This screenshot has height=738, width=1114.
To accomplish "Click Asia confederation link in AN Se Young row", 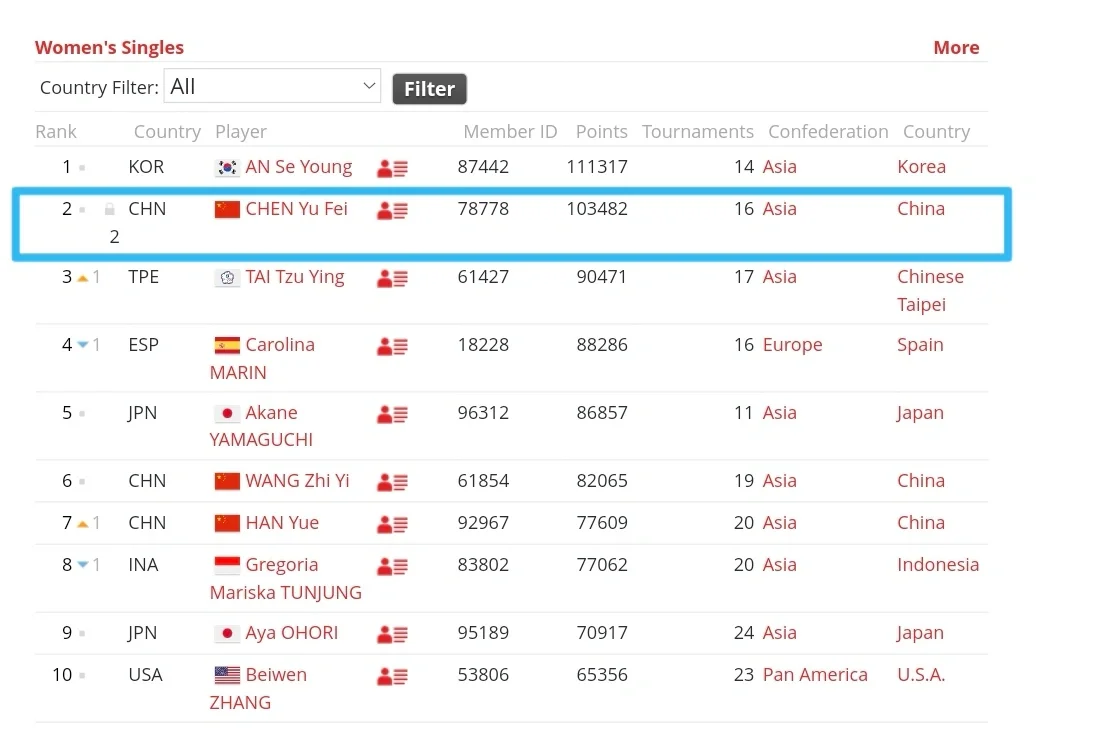I will pos(779,167).
